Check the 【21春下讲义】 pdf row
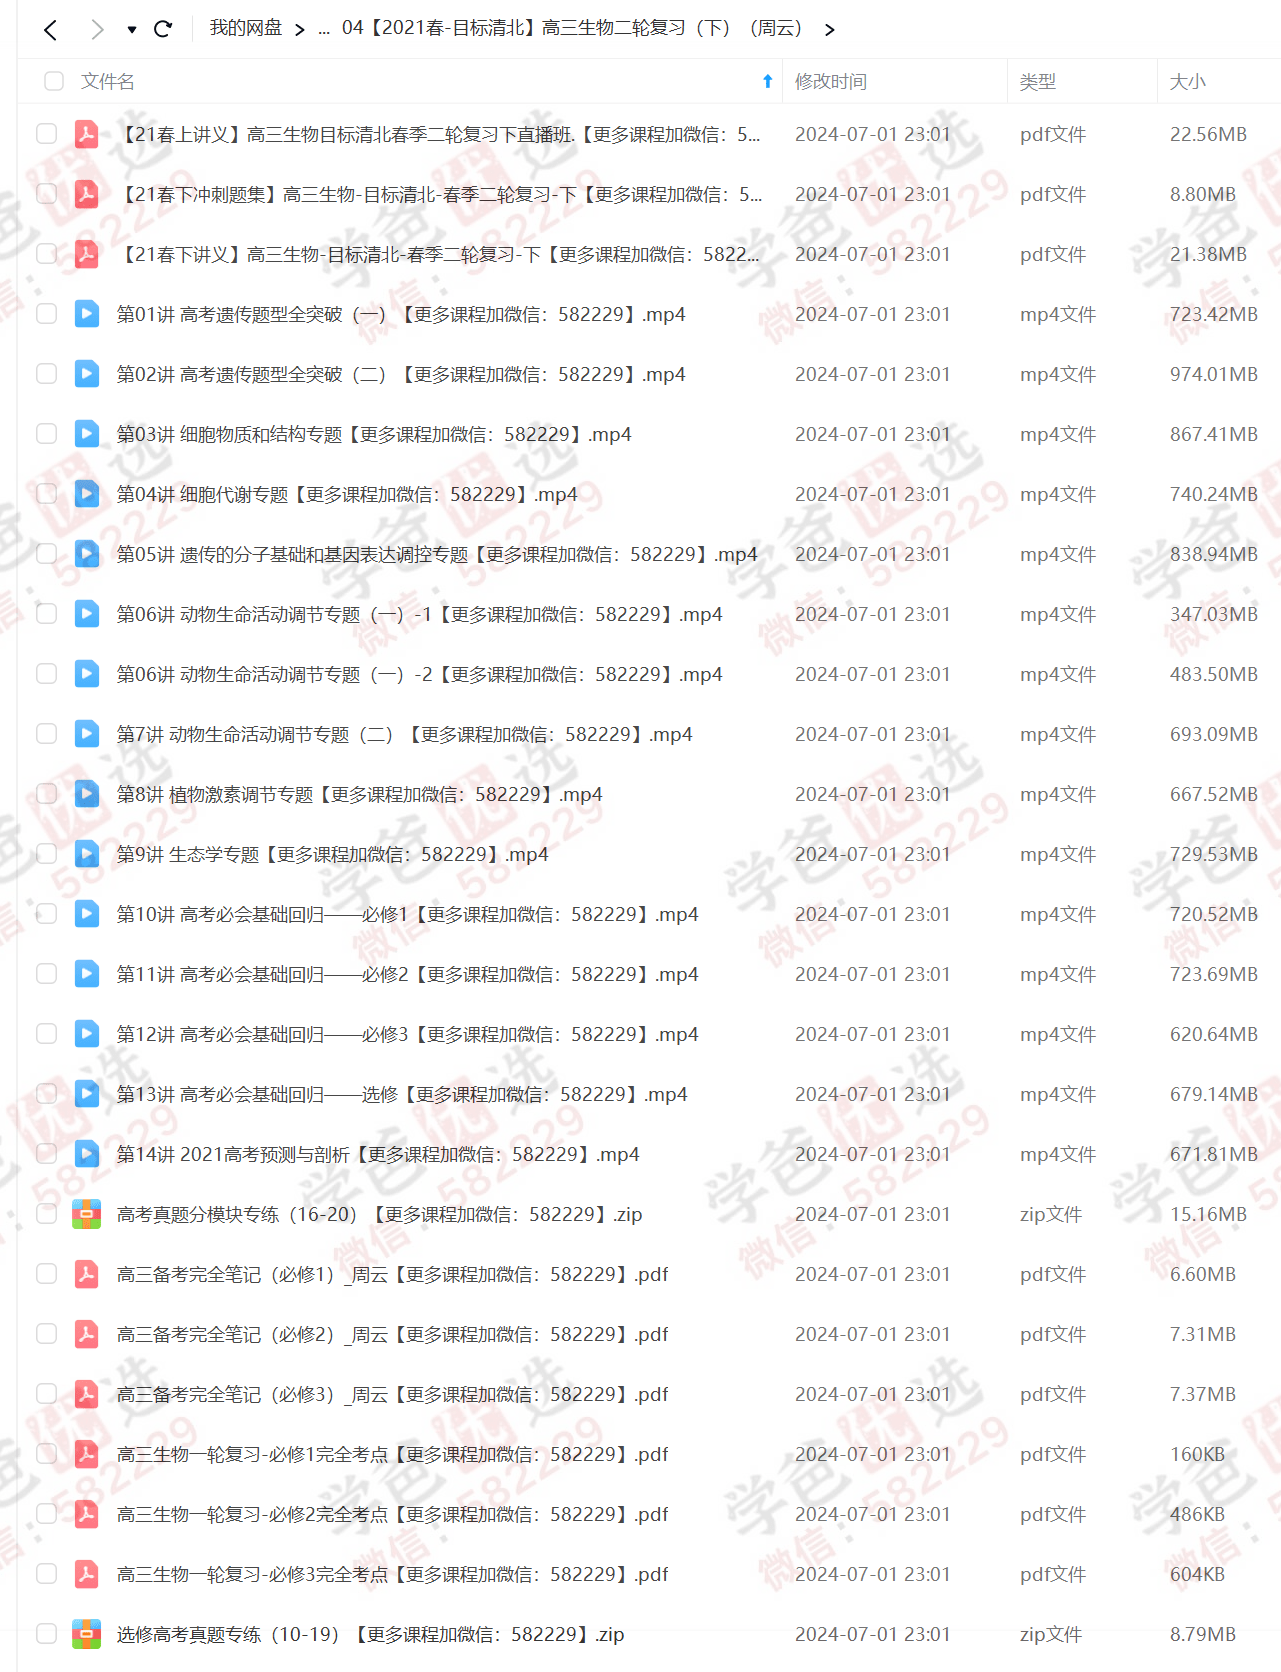This screenshot has height=1672, width=1281. 46,254
